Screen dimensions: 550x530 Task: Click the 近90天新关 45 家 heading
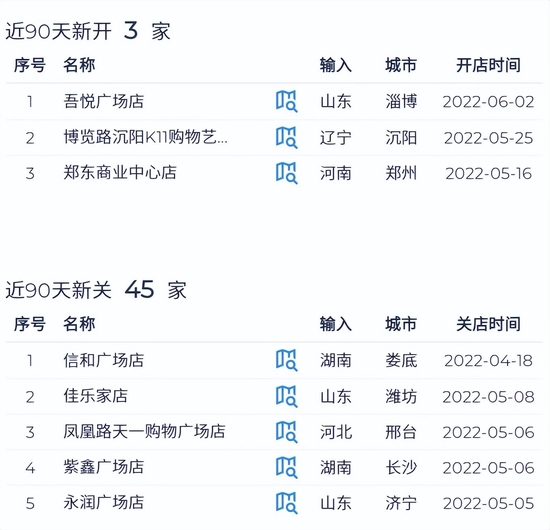(96, 290)
